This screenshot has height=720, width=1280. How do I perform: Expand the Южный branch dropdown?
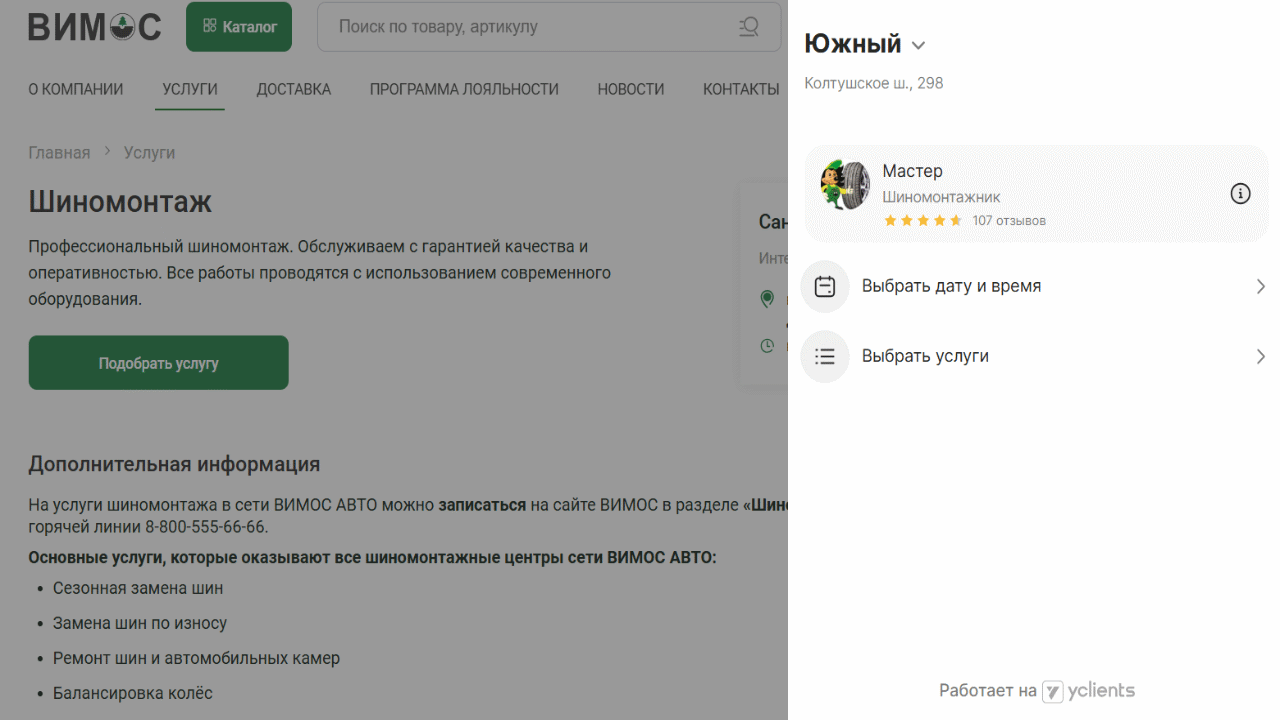click(x=919, y=45)
